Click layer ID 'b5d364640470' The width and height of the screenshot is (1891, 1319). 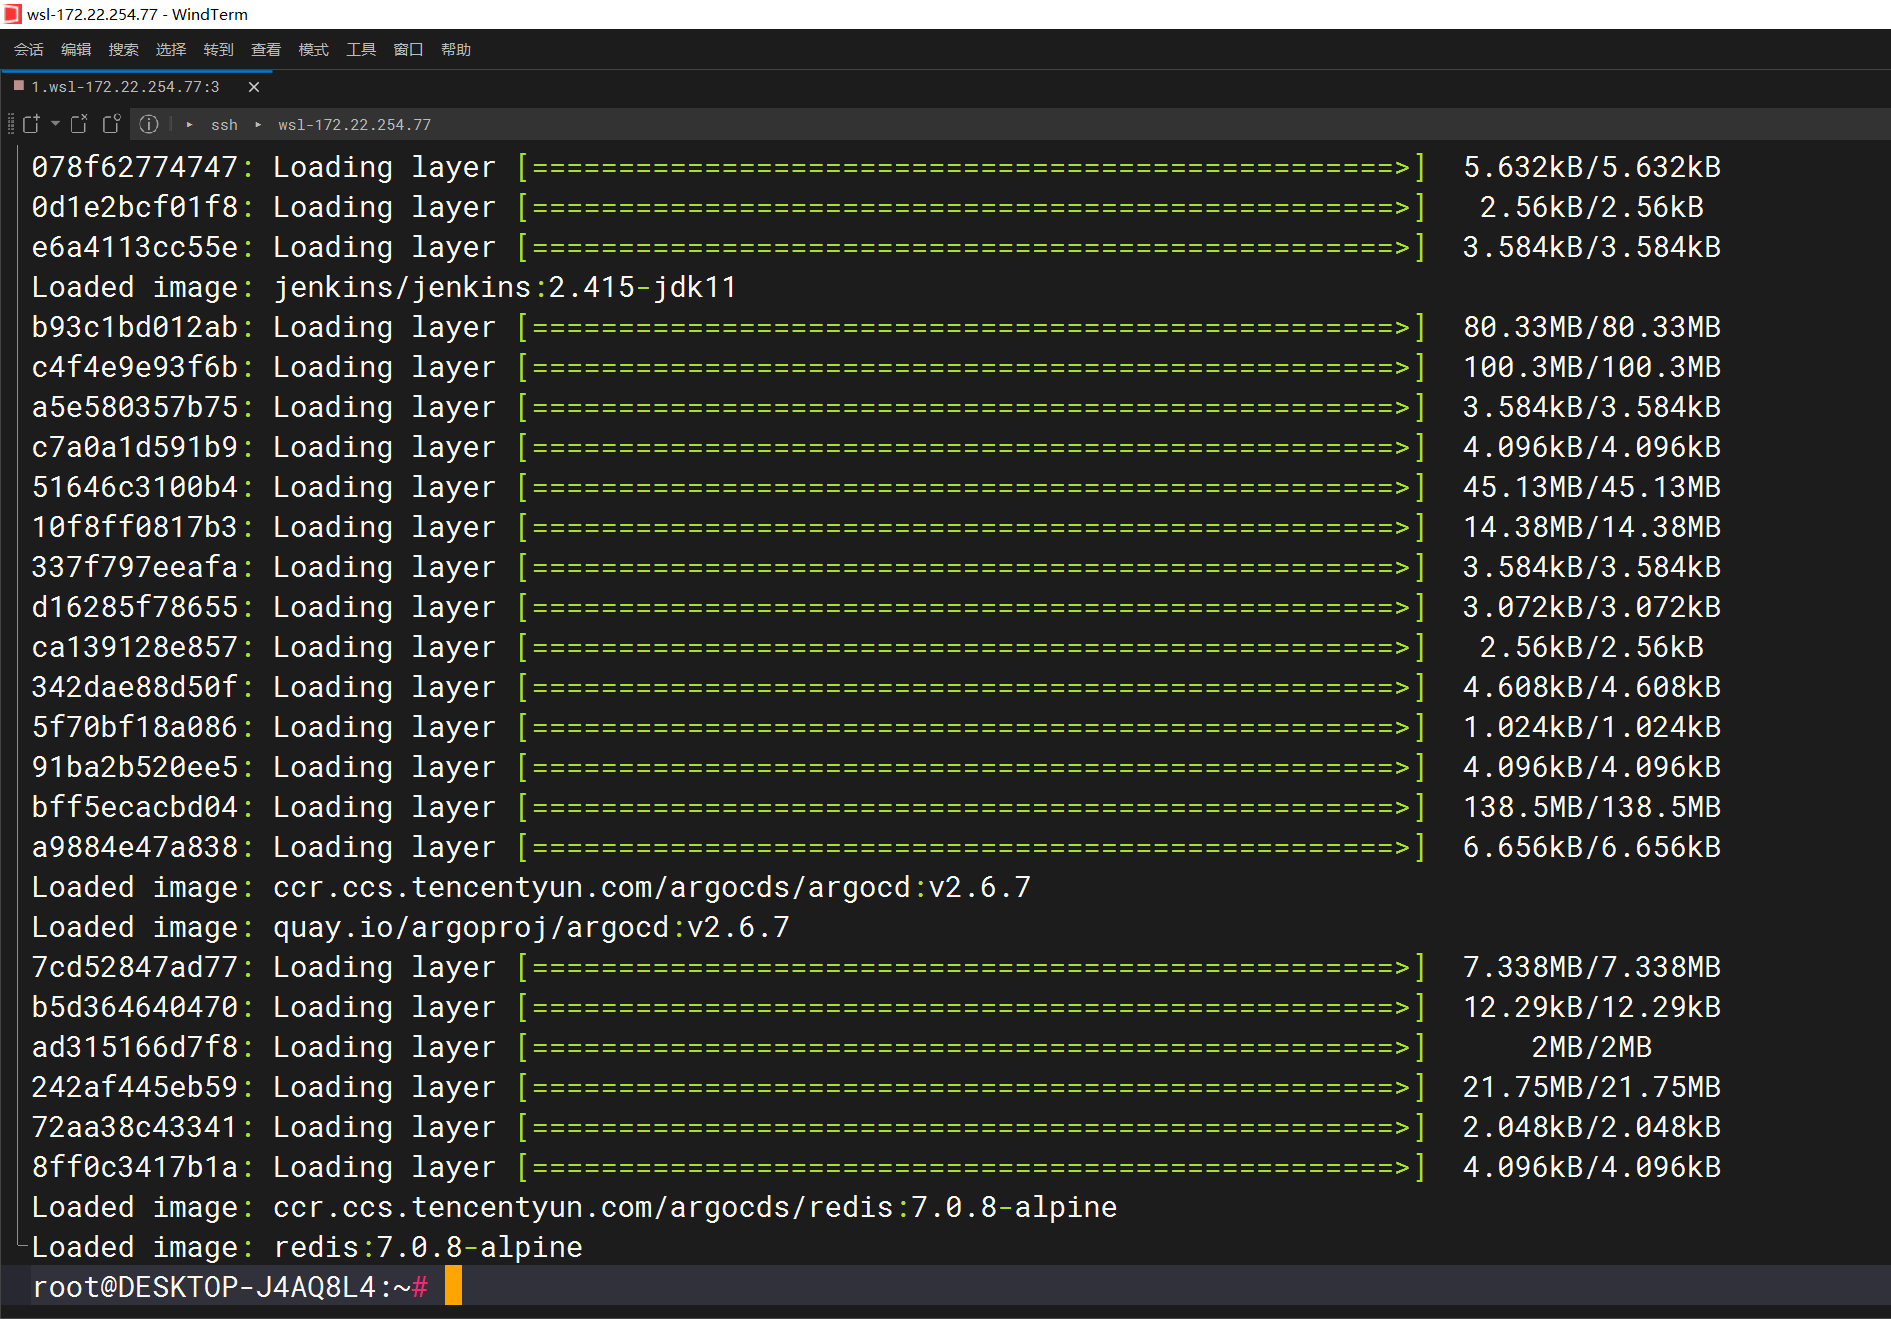coord(135,1007)
